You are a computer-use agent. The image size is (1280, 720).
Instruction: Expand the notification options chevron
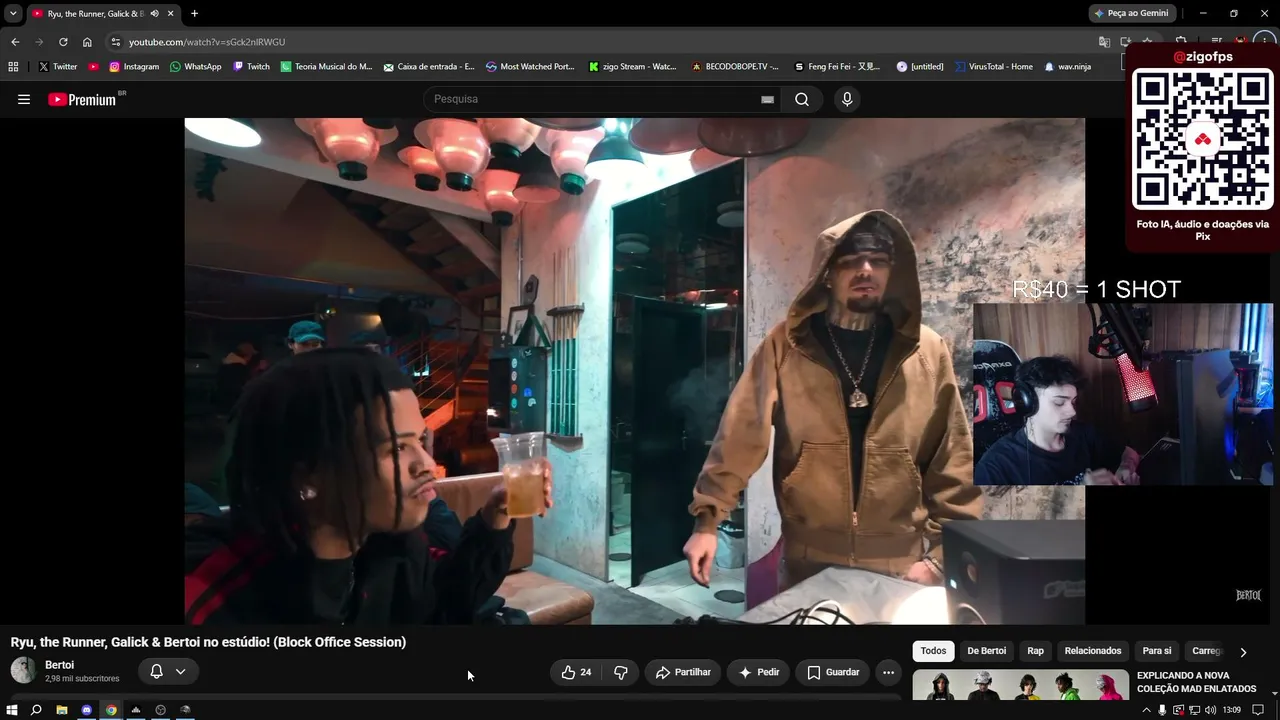[x=180, y=671]
